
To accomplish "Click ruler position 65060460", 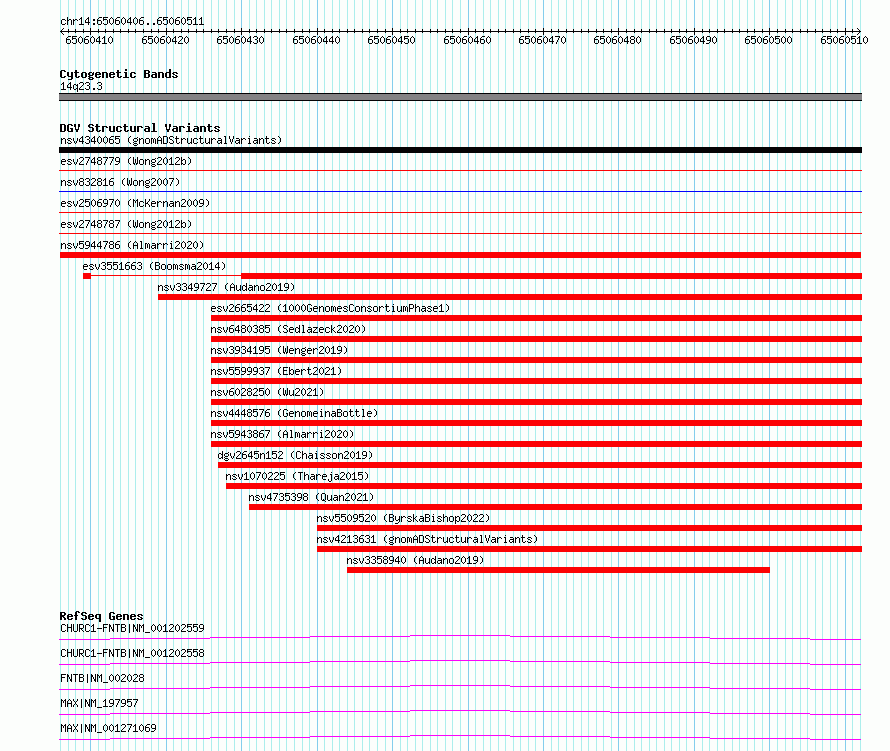I will [x=468, y=40].
